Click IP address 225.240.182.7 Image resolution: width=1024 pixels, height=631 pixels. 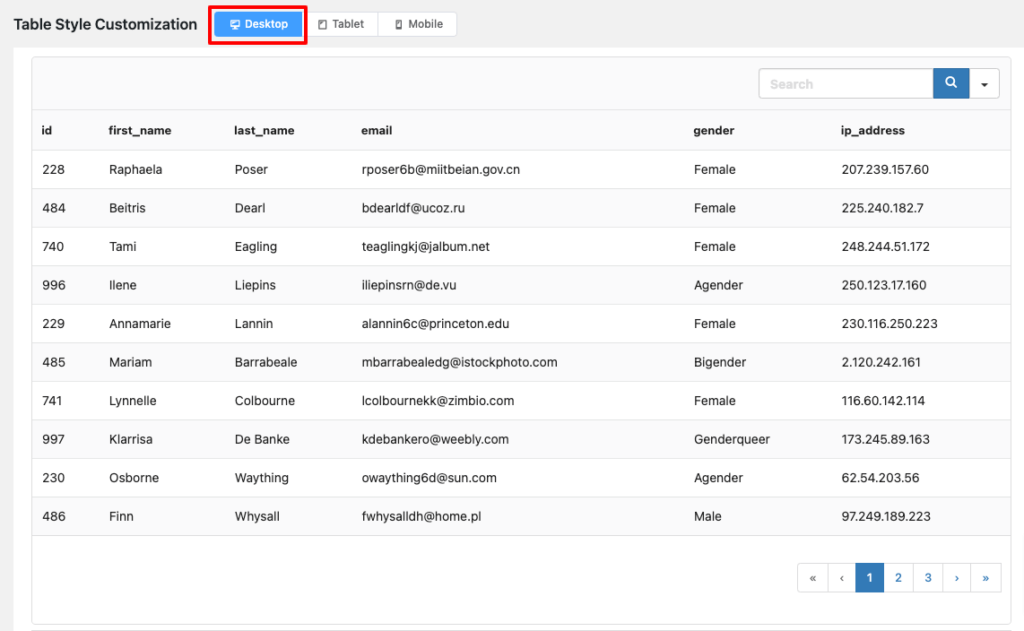[882, 208]
